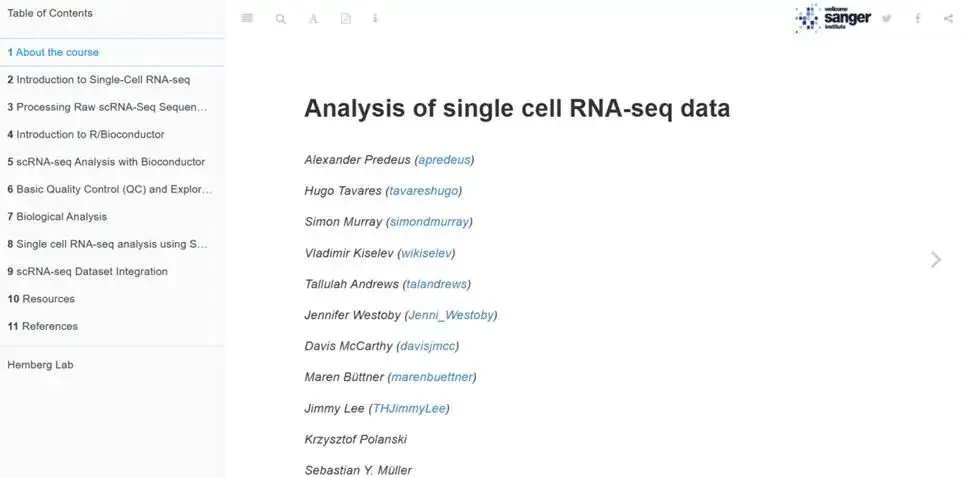Image resolution: width=968 pixels, height=478 pixels.
Task: Open the share options icon
Action: [x=948, y=18]
